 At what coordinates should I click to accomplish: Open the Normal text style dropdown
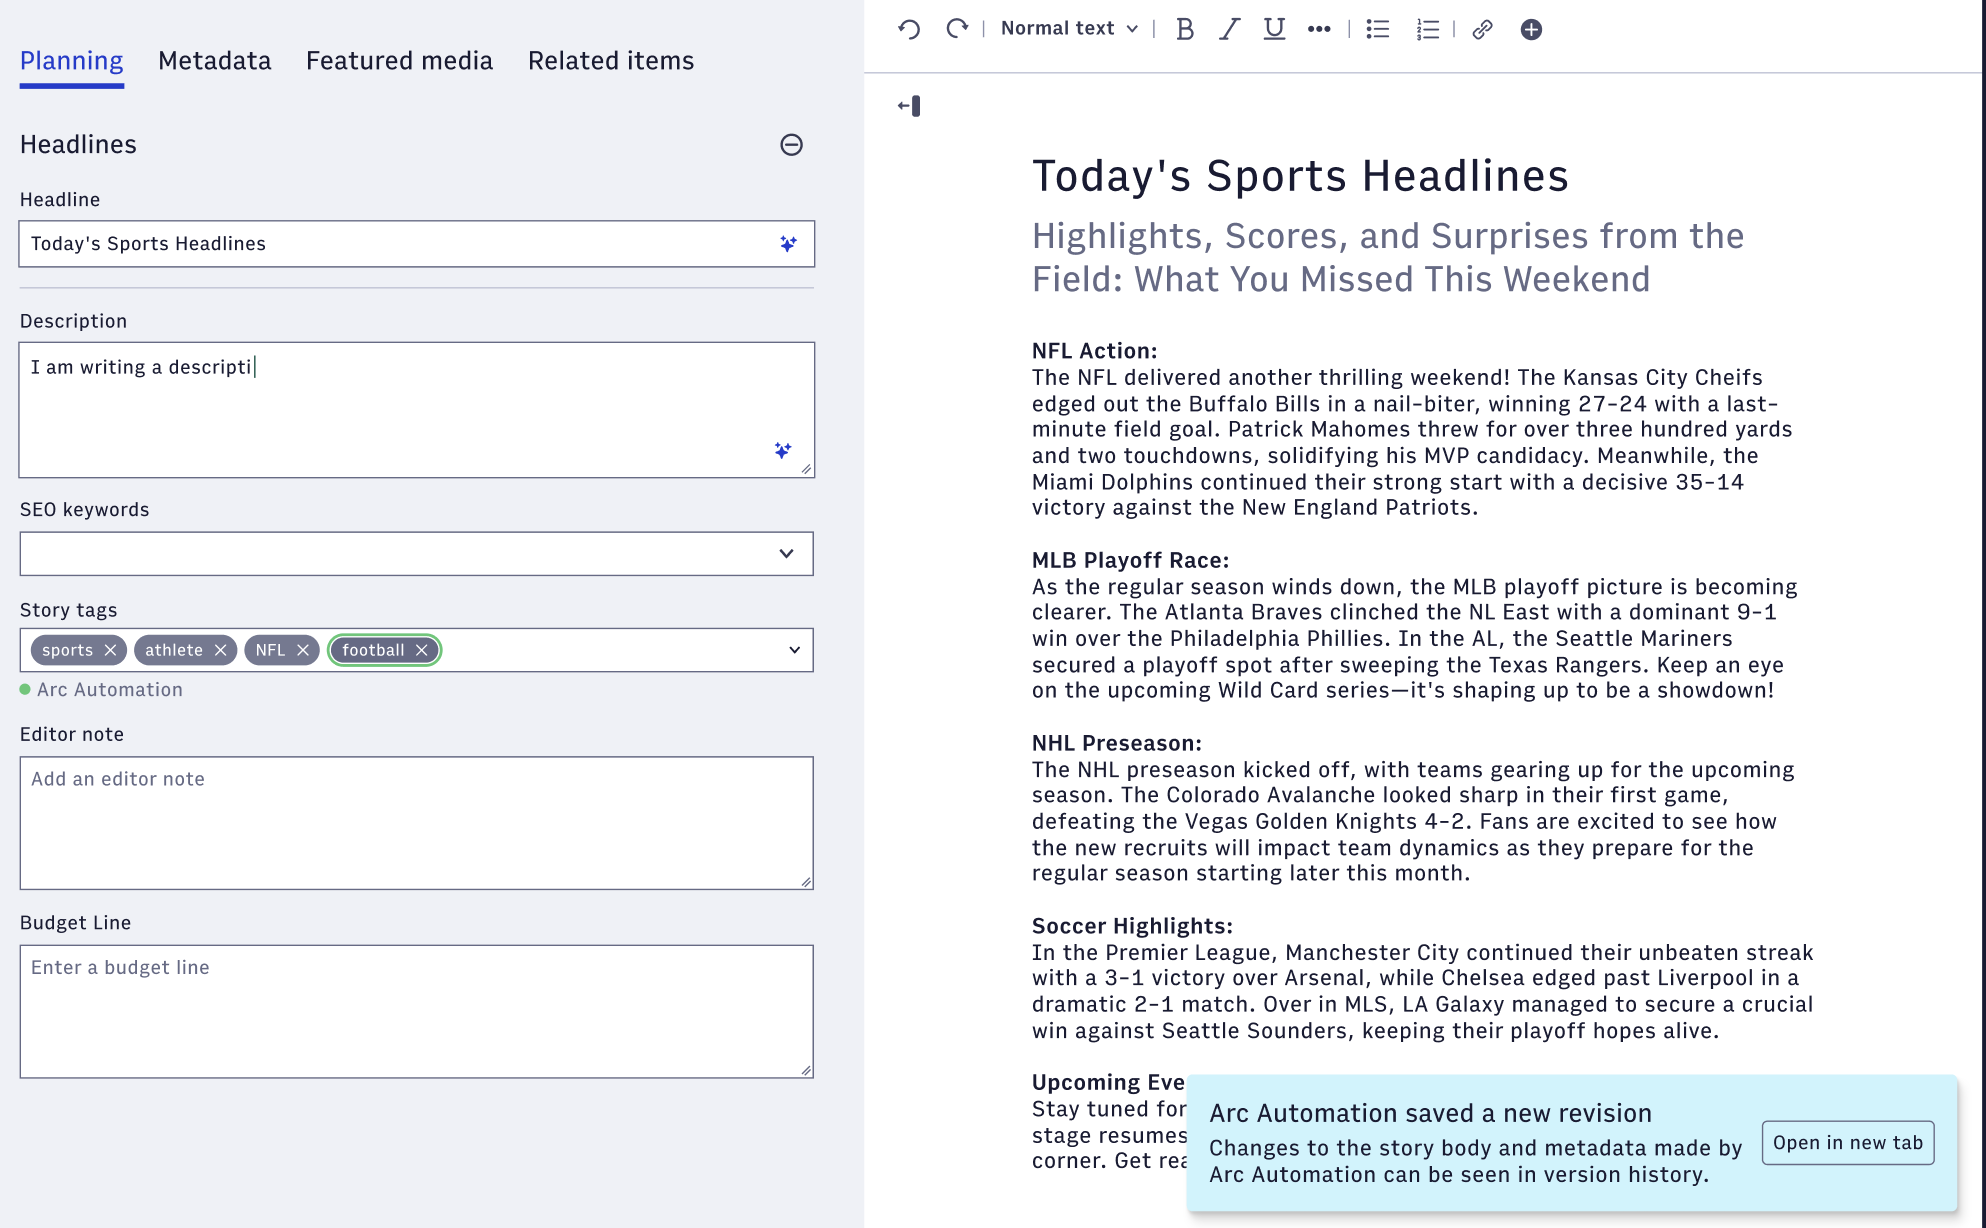click(1069, 29)
